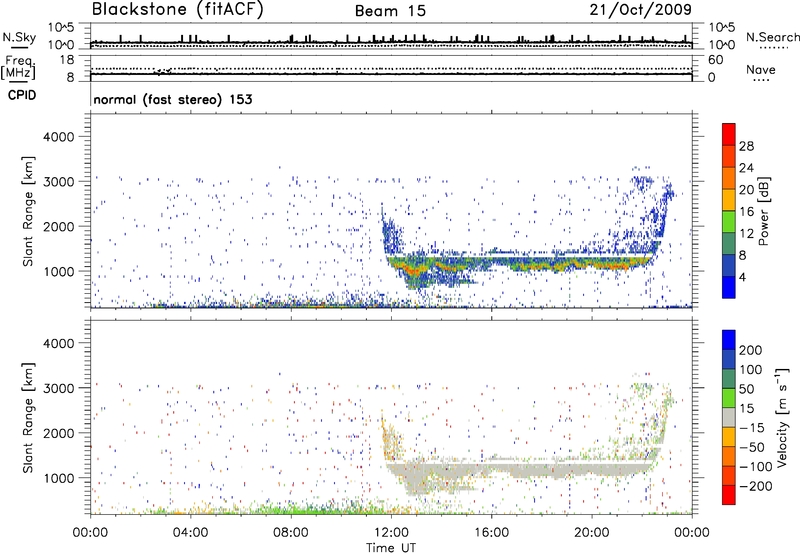The height and width of the screenshot is (554, 800).
Task: Click the yellow 16–20 dB power swatch
Action: (729, 199)
